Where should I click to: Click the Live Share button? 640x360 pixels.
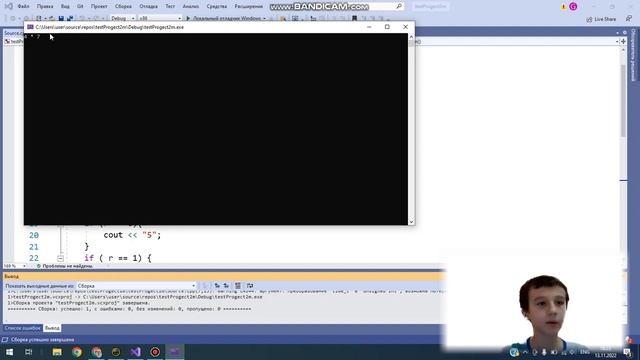[601, 19]
